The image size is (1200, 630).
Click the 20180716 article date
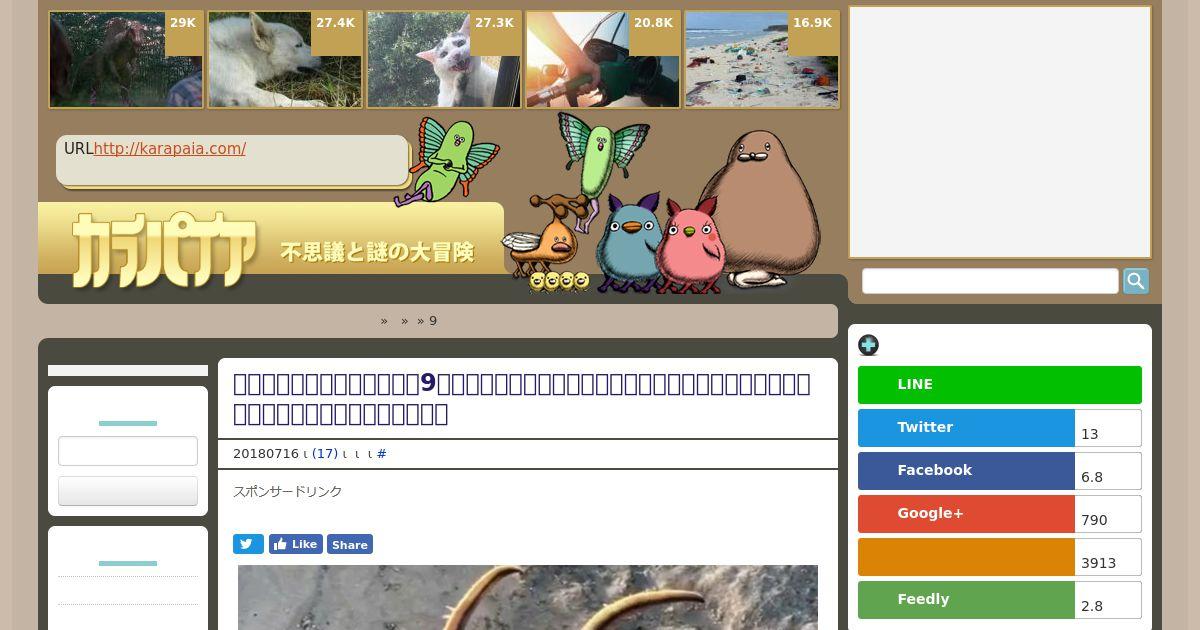(x=266, y=454)
